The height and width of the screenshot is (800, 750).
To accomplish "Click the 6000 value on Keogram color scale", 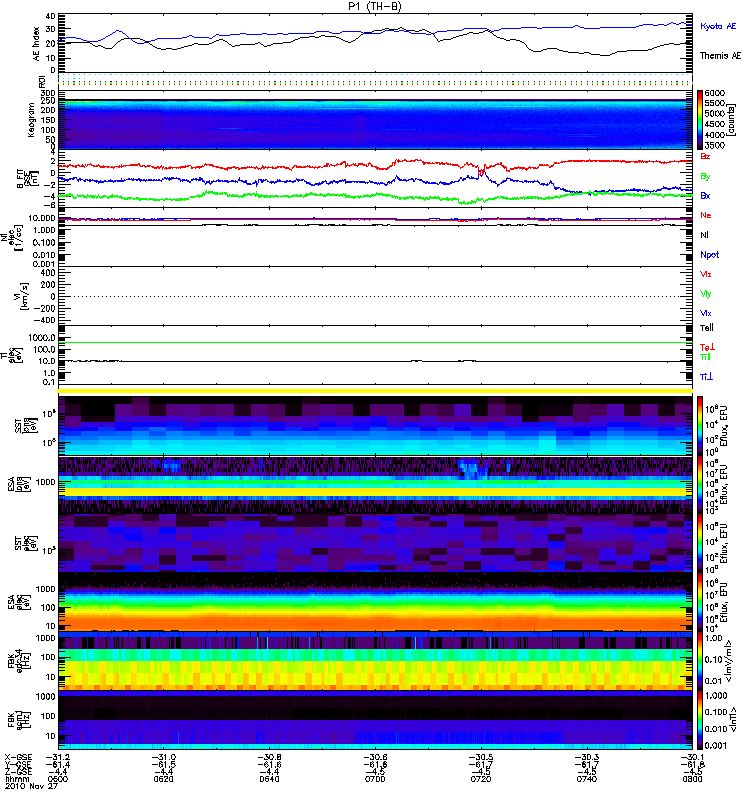I will (714, 93).
